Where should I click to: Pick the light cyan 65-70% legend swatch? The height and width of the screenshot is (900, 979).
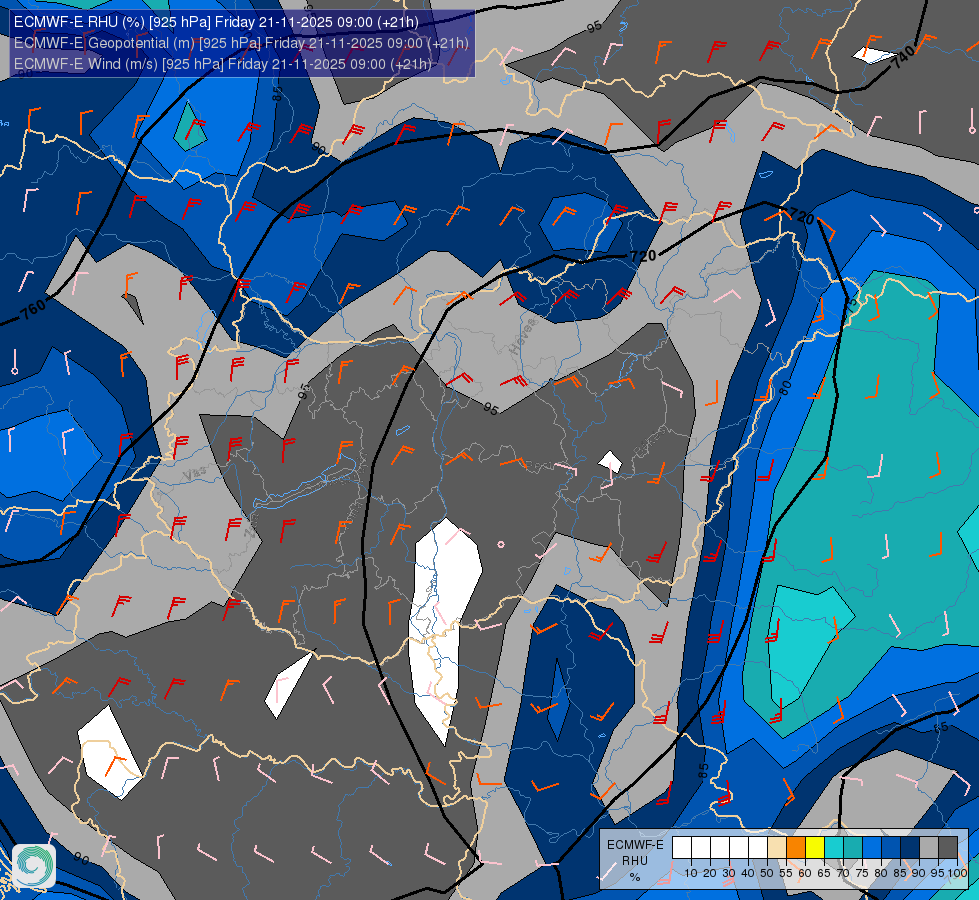[834, 848]
